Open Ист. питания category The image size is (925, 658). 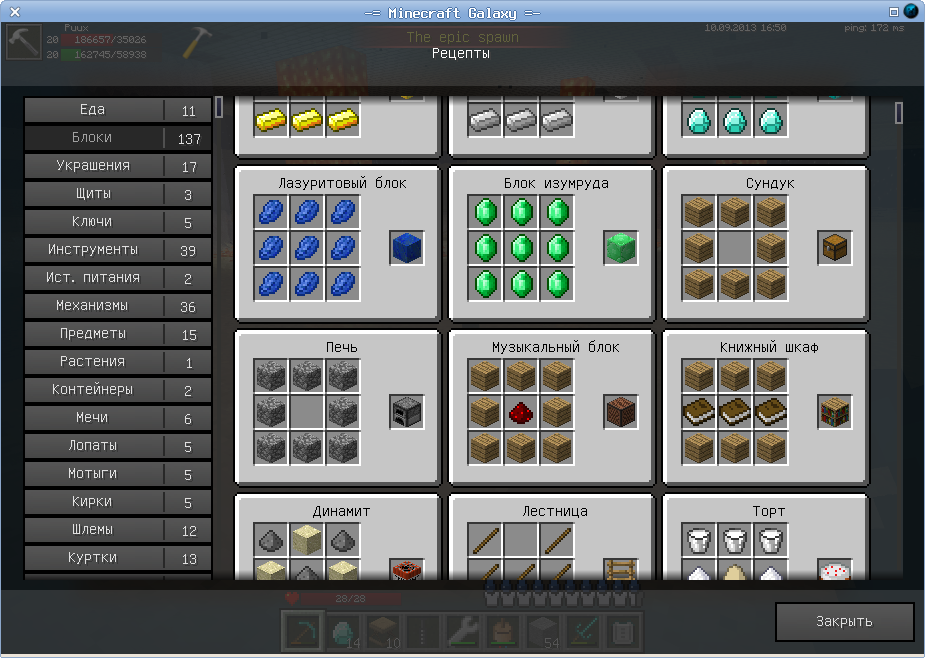pyautogui.click(x=118, y=278)
